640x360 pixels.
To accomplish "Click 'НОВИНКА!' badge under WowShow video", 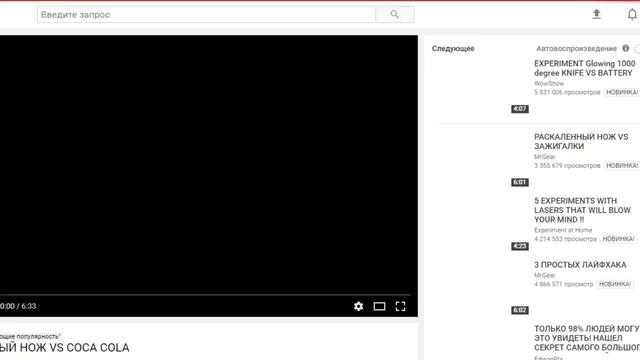I will click(622, 92).
